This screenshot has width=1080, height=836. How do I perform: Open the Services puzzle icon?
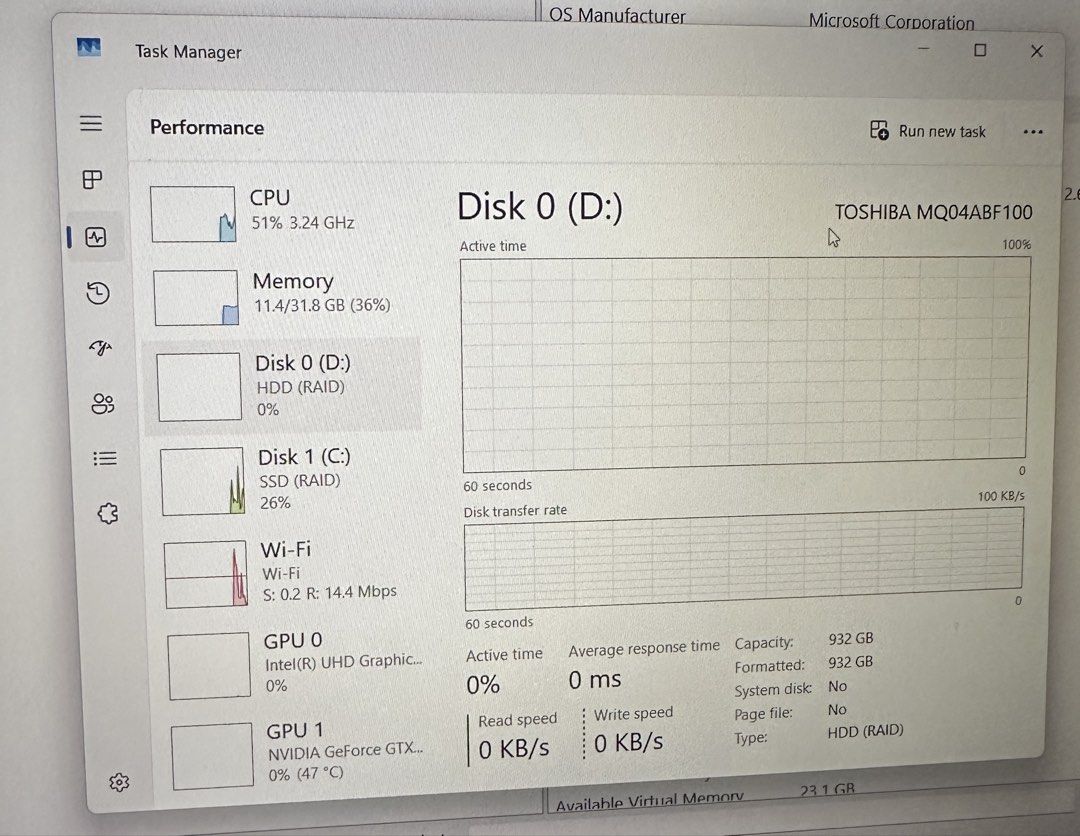[107, 513]
